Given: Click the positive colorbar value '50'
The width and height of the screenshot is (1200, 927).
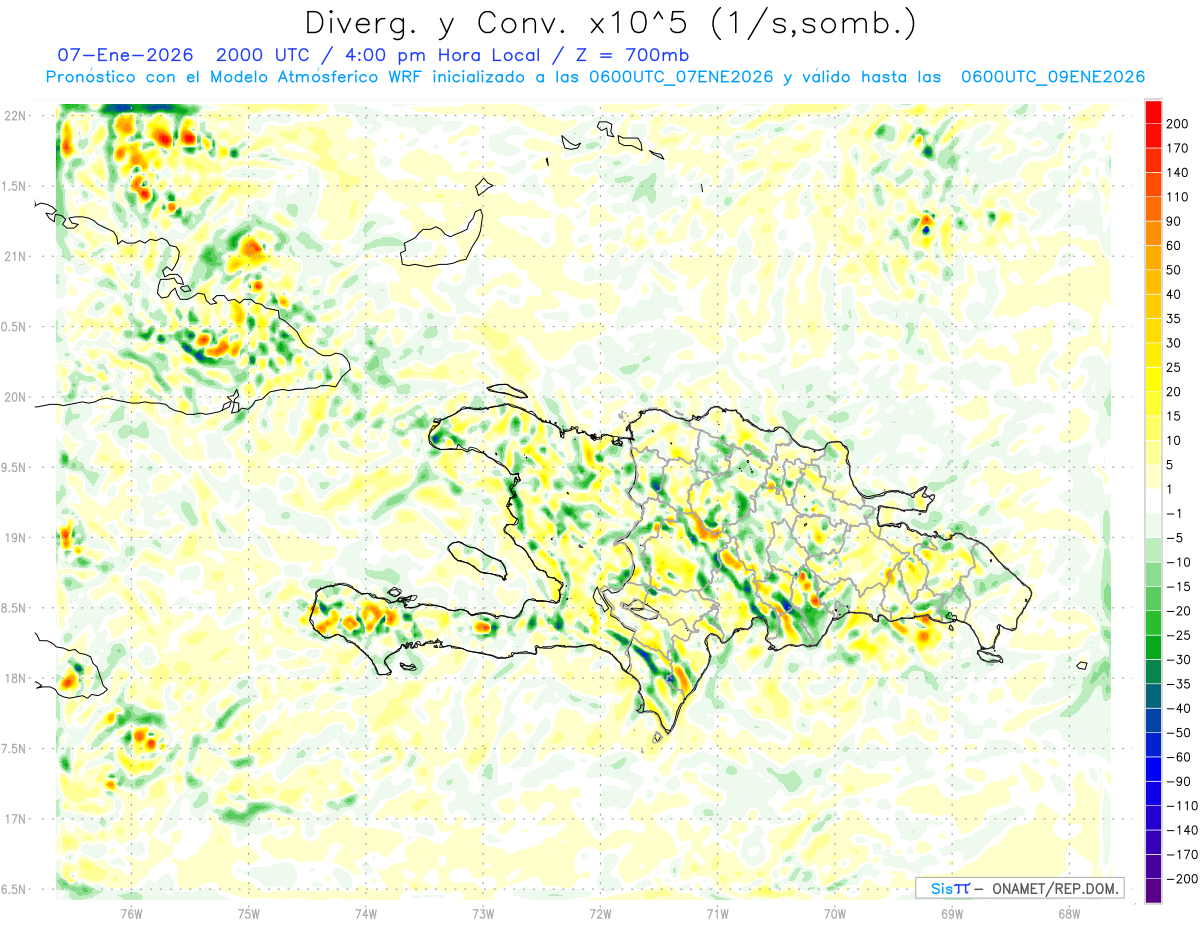Looking at the screenshot, I should [1175, 270].
